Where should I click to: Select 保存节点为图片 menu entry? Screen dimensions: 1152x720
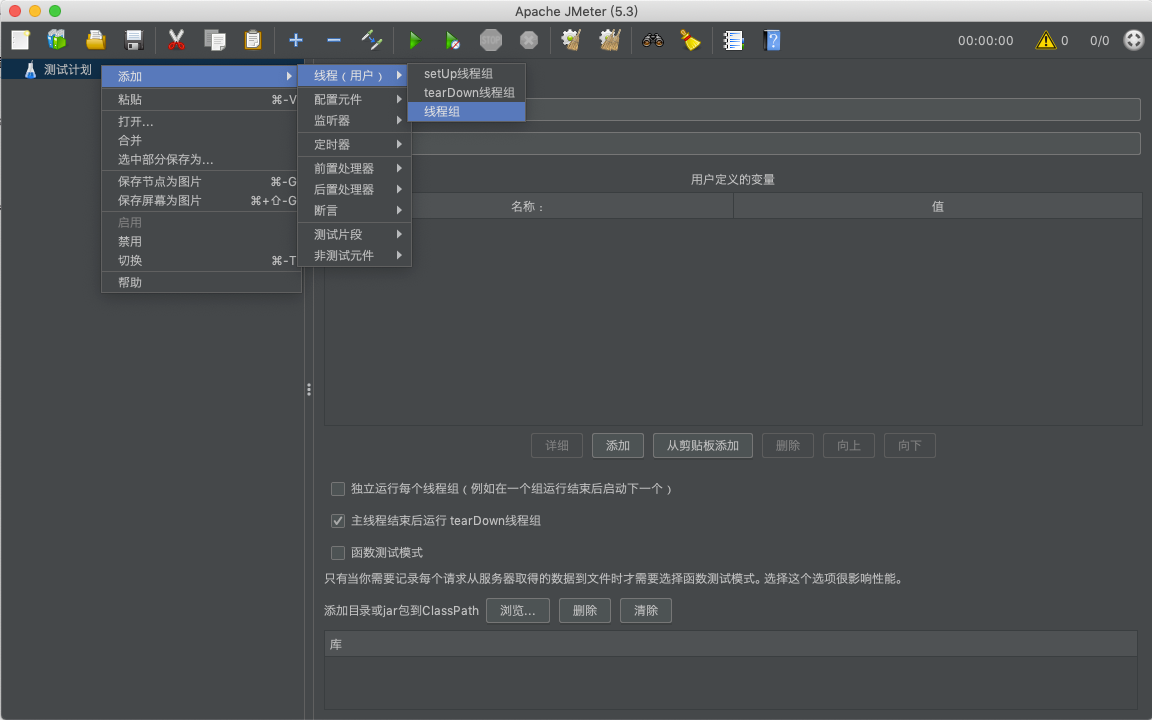[x=201, y=182]
